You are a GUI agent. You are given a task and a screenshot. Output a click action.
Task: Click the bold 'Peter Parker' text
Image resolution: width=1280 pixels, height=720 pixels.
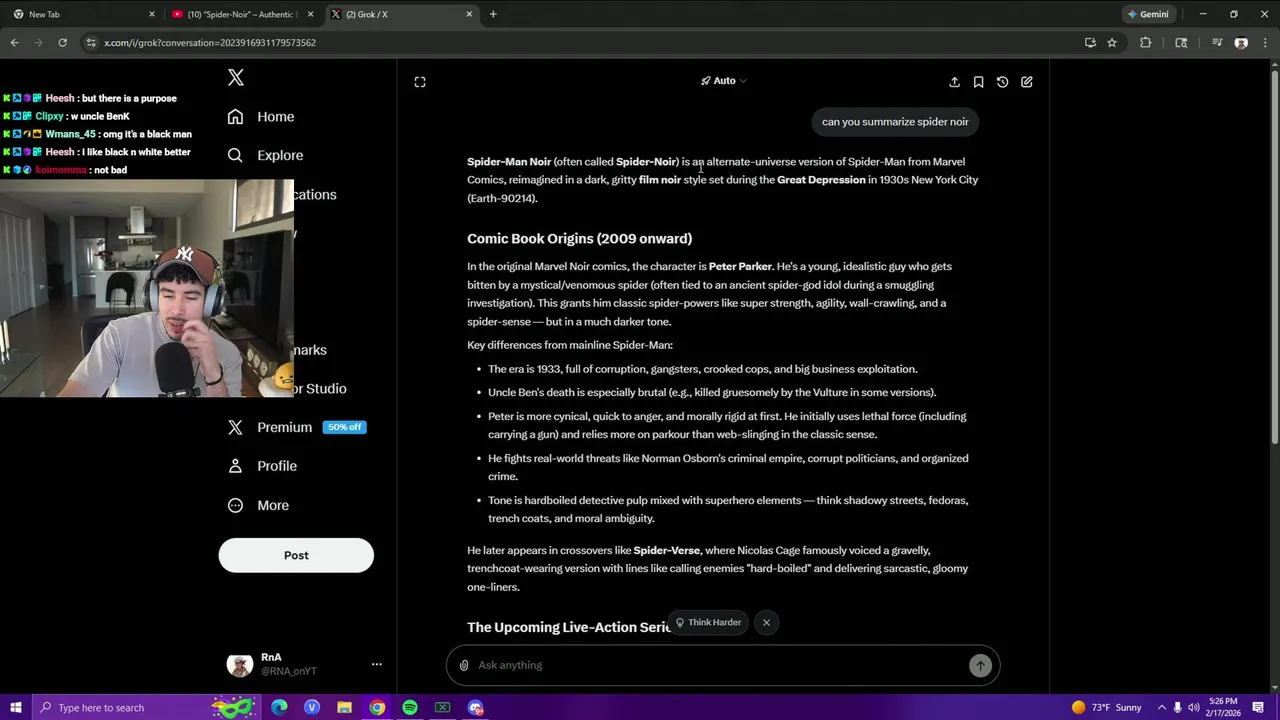click(740, 267)
